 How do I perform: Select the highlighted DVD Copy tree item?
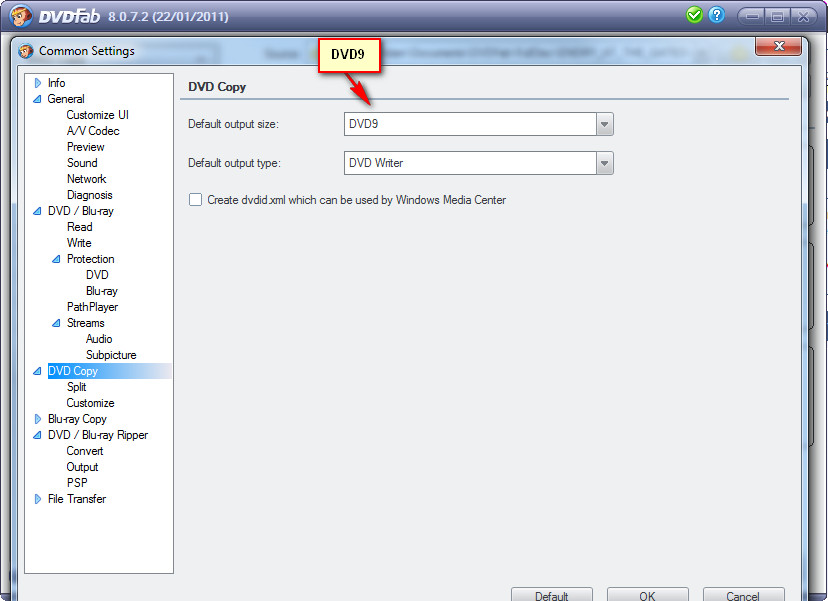[73, 371]
